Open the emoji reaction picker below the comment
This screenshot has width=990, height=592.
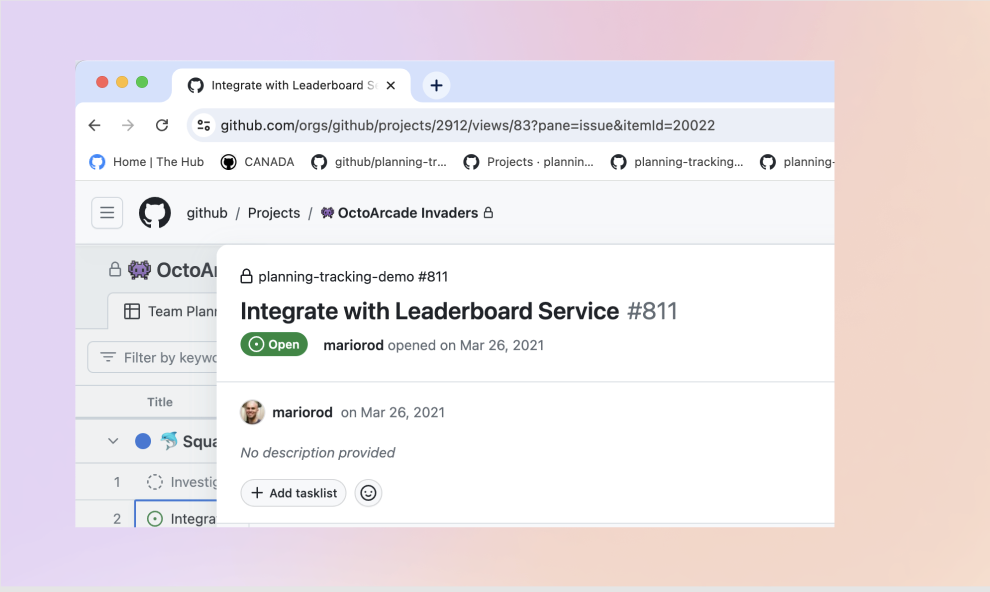pyautogui.click(x=368, y=493)
